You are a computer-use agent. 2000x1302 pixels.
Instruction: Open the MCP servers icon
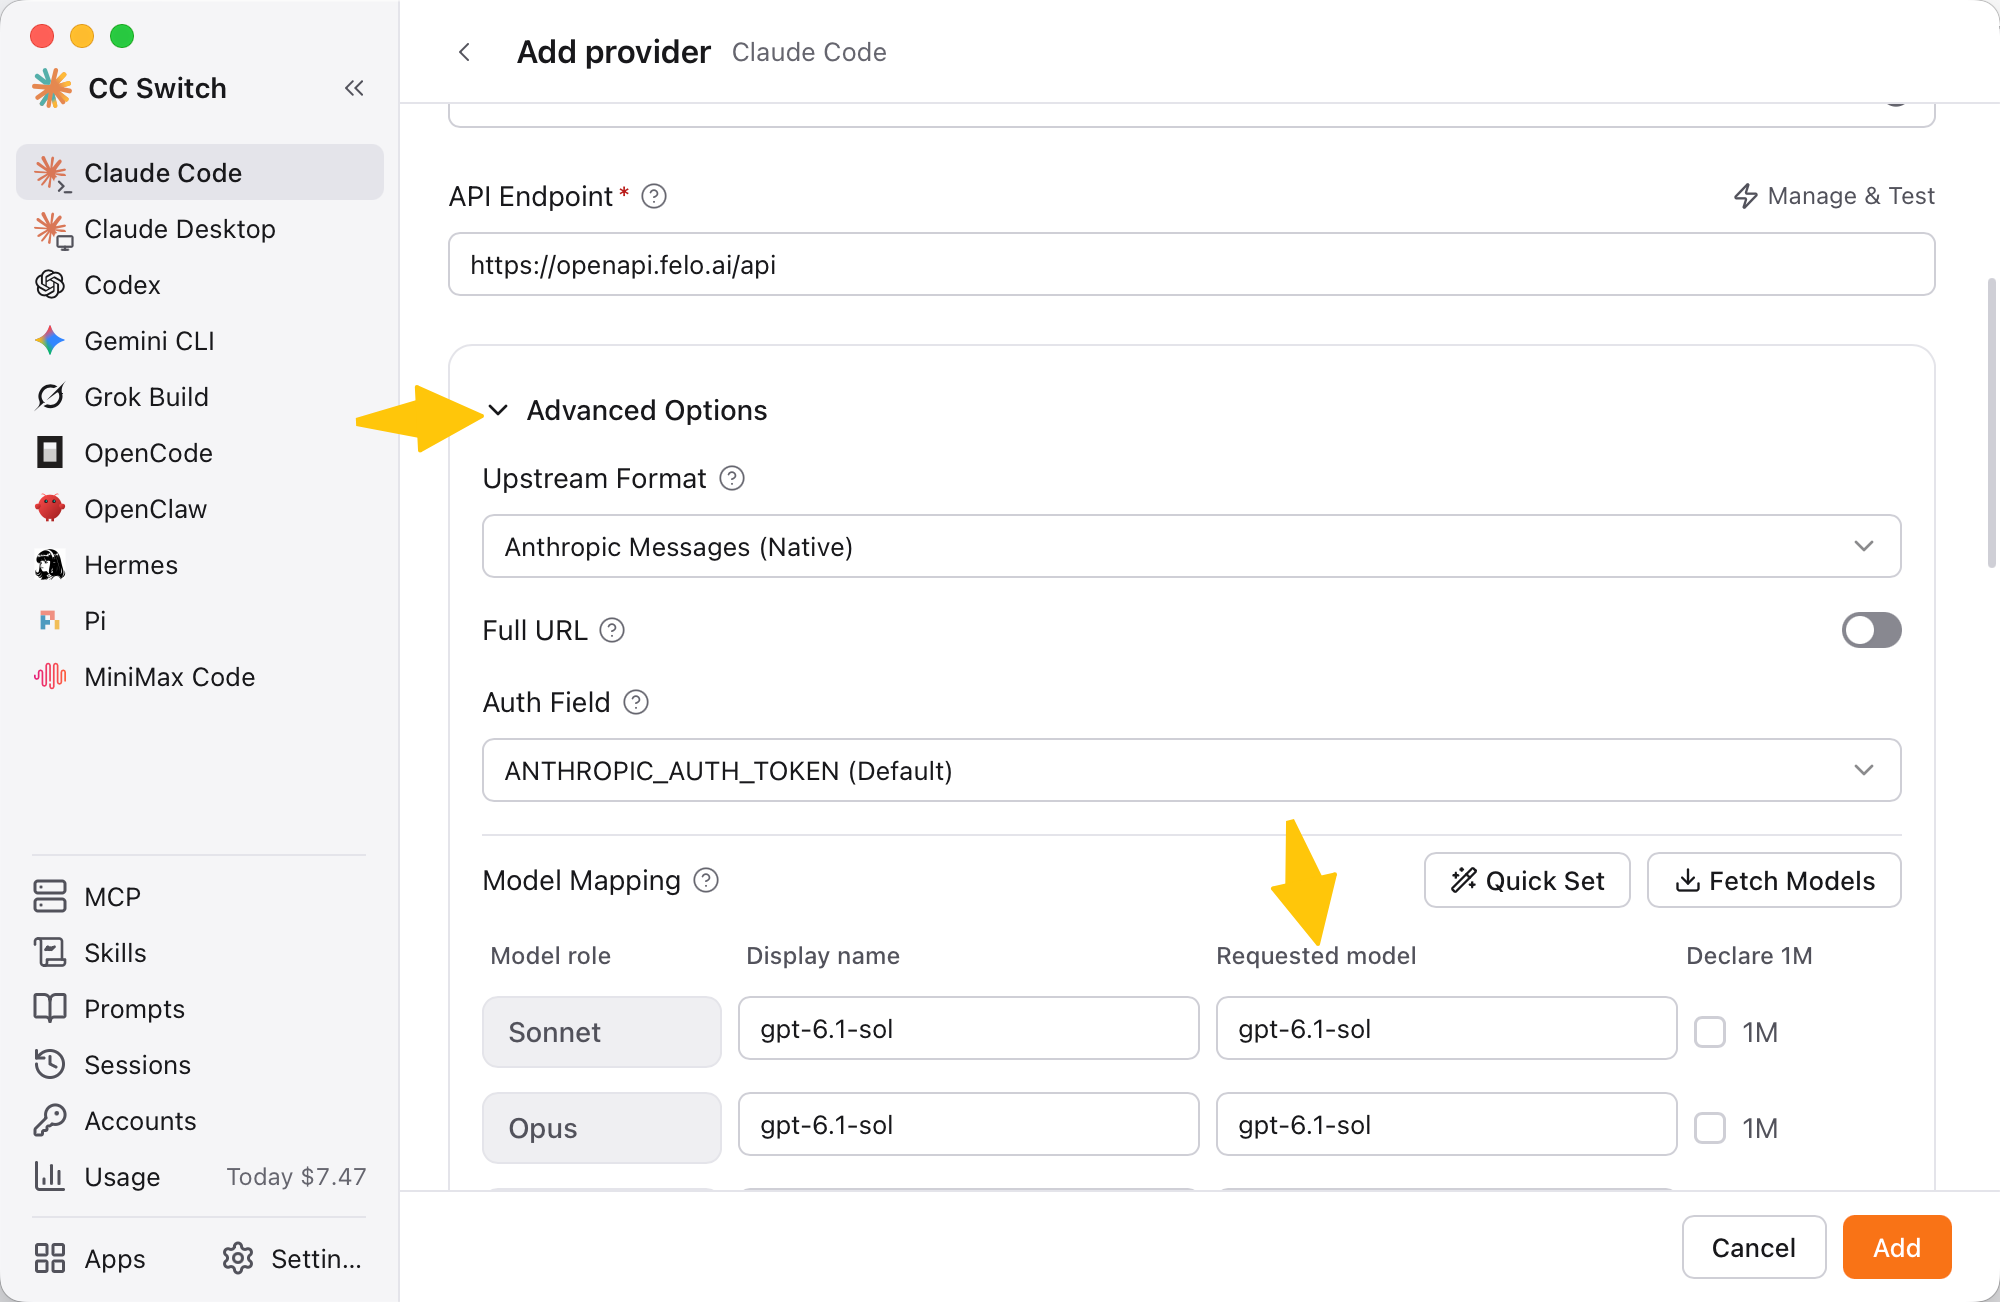[x=50, y=896]
